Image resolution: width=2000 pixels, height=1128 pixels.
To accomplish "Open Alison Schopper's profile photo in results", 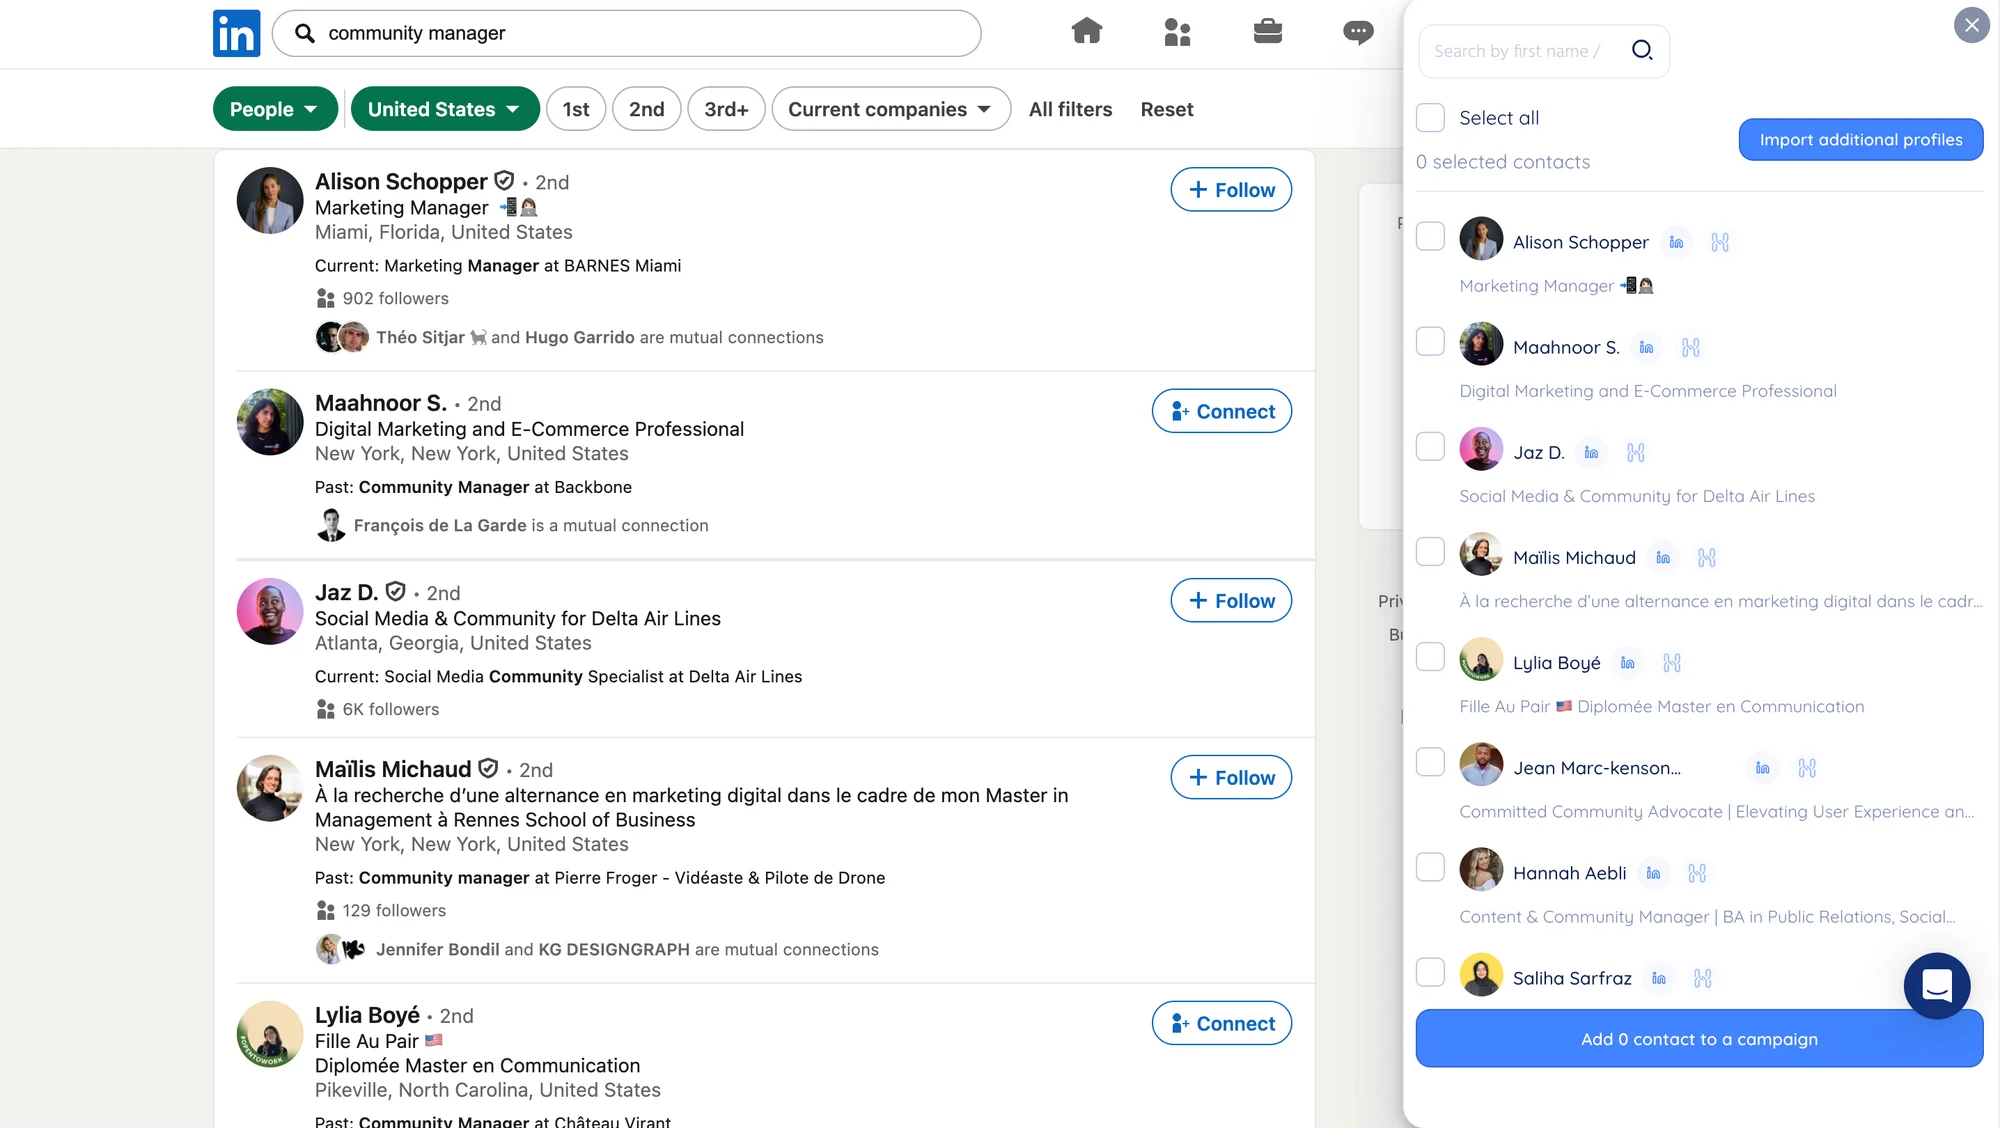I will pyautogui.click(x=270, y=200).
